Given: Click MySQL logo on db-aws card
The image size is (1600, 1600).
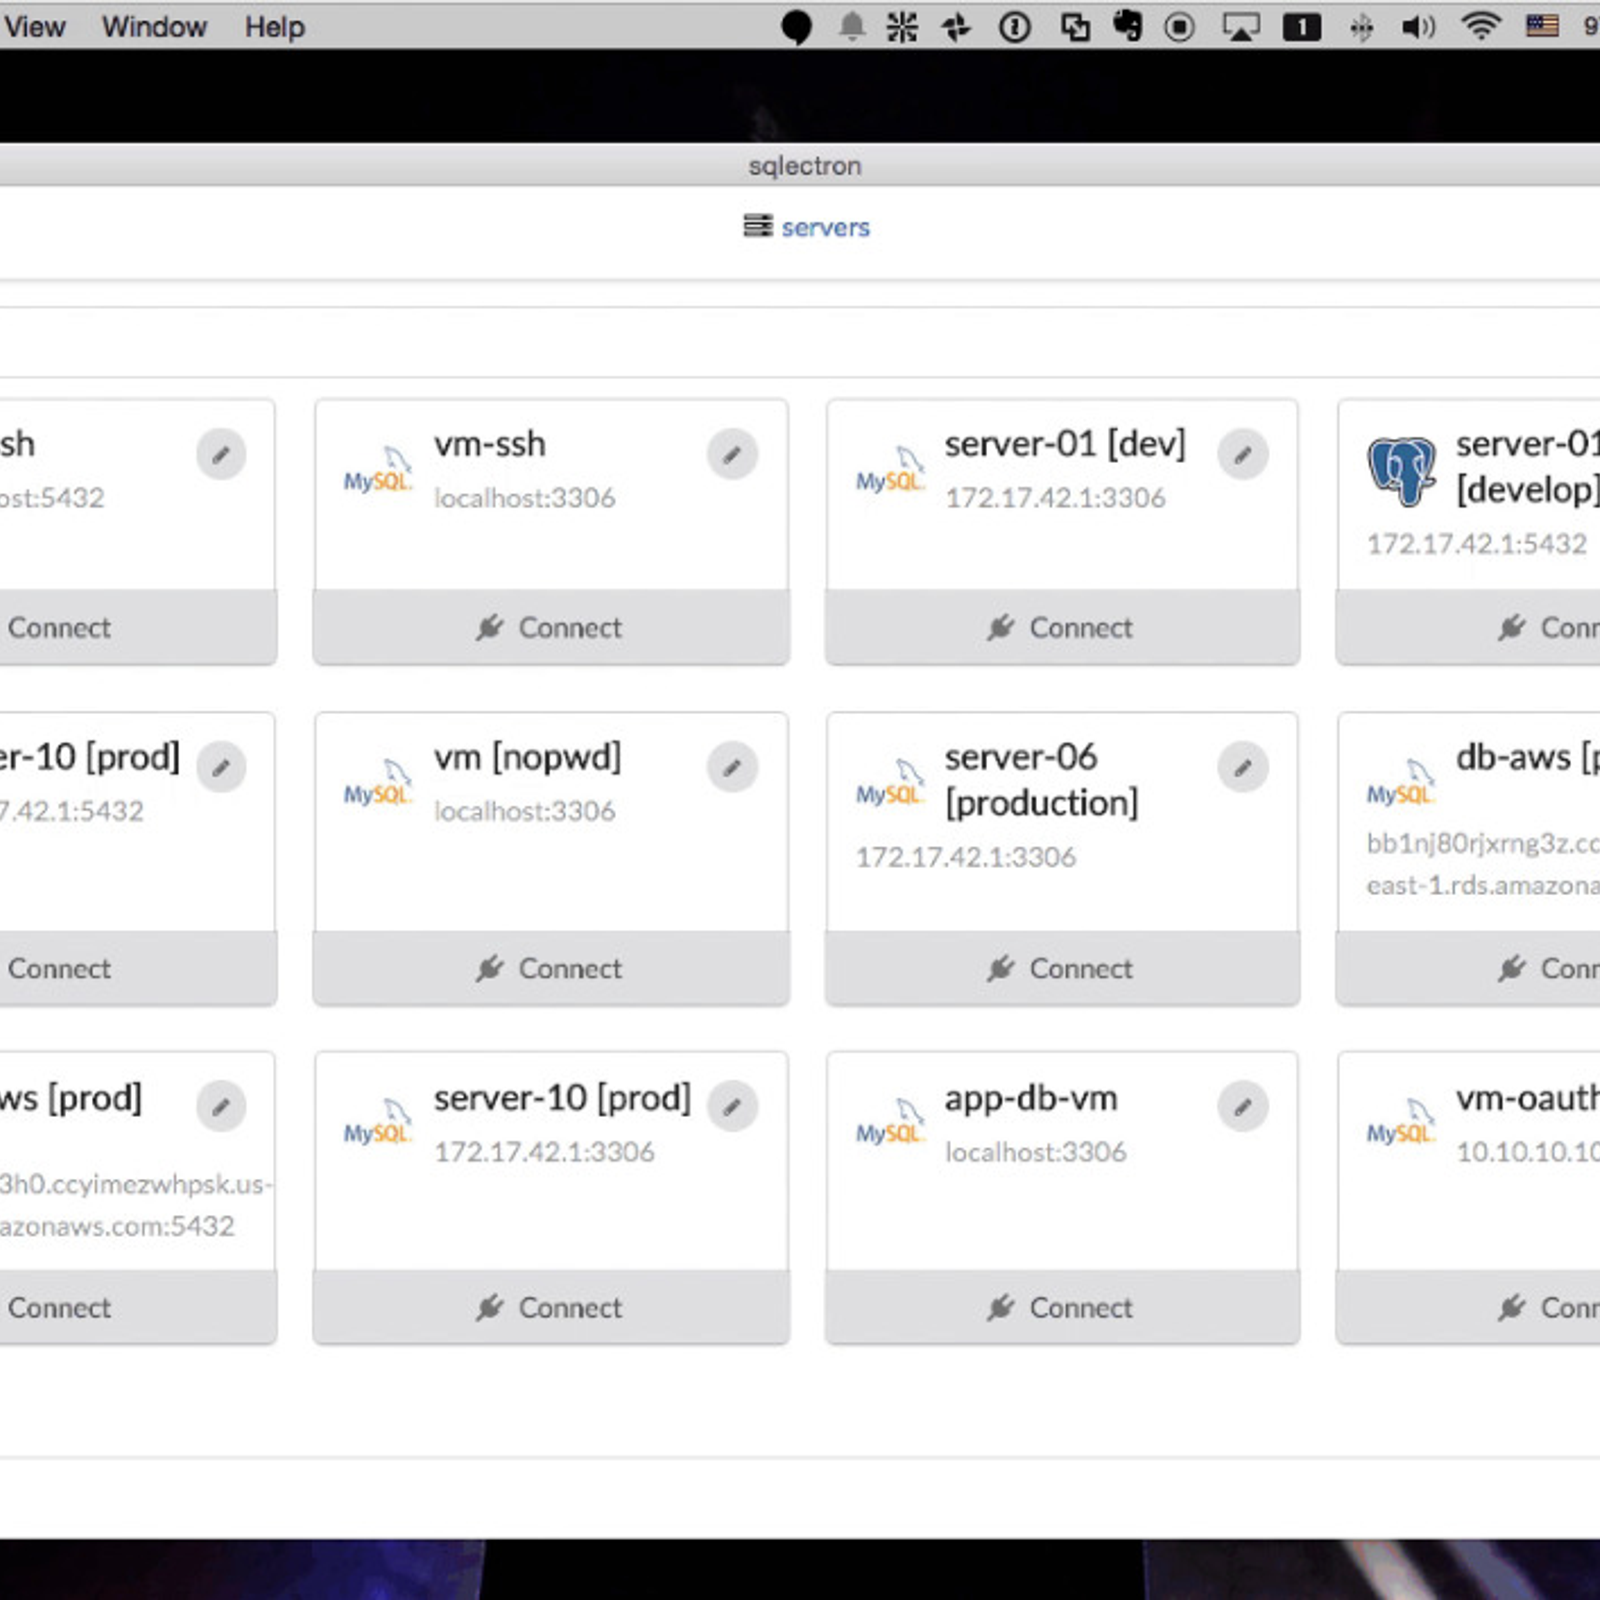Looking at the screenshot, I should click(1400, 783).
